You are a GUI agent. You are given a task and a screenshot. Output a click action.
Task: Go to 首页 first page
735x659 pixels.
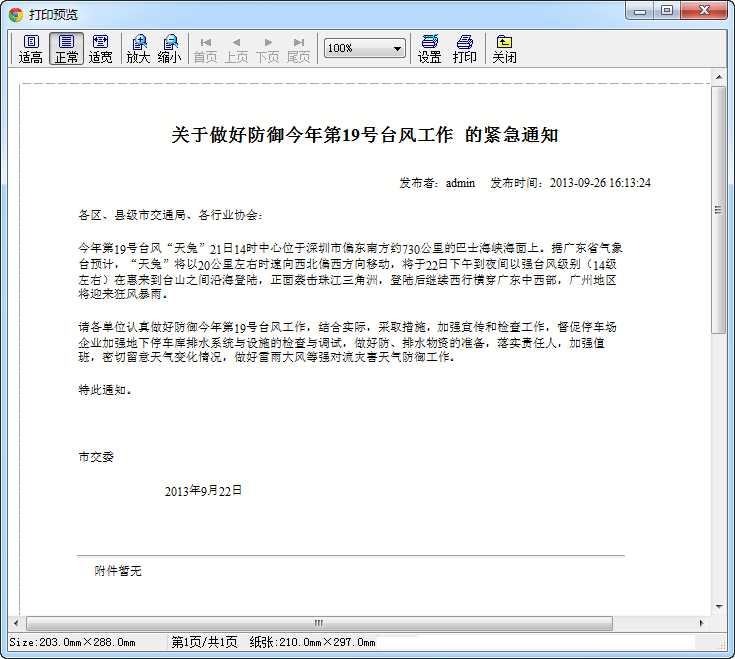click(205, 50)
